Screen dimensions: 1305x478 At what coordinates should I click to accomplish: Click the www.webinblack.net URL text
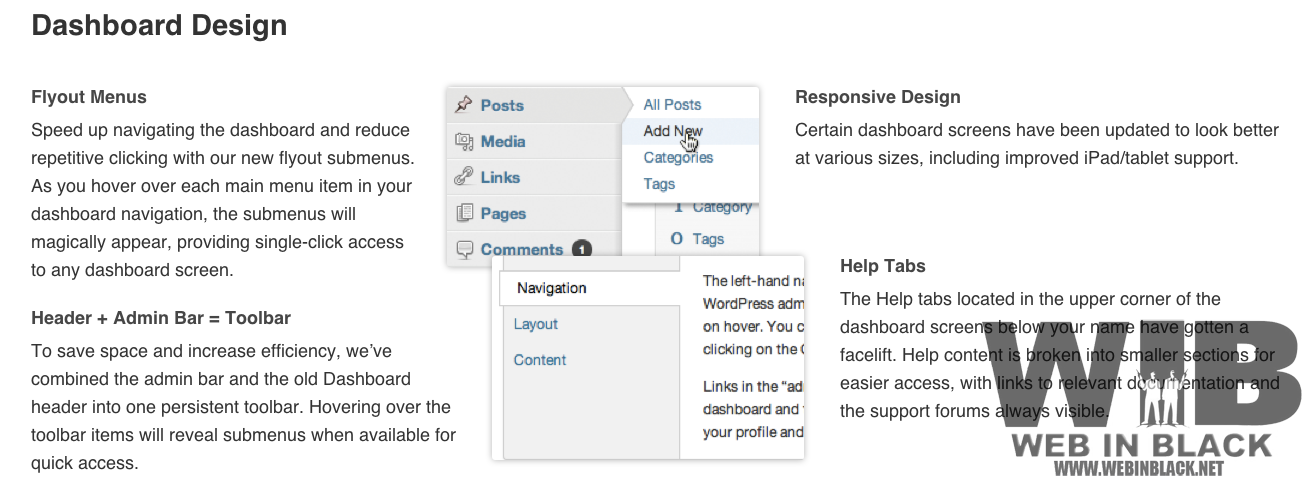coord(1139,467)
